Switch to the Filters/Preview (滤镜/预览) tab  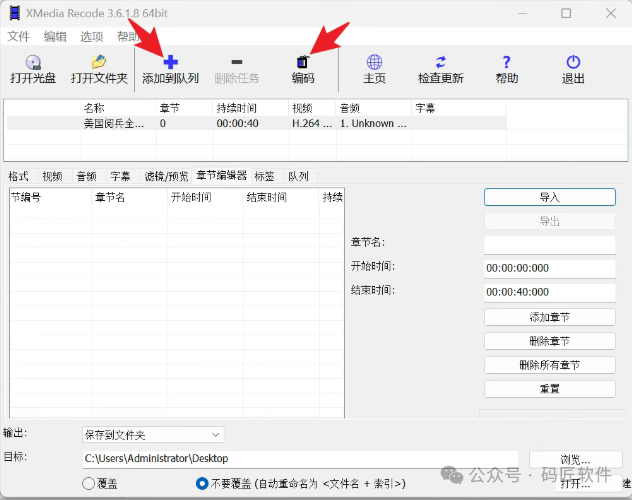(166, 176)
